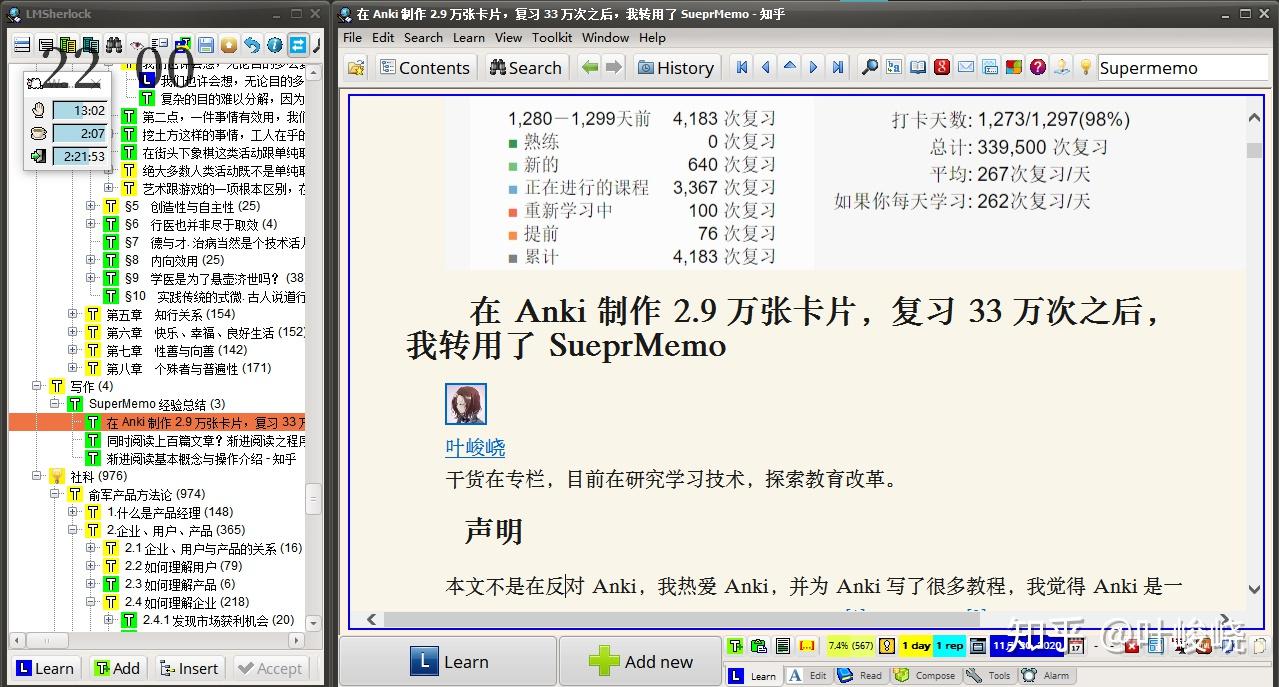Click the open book dictionary icon

918,67
